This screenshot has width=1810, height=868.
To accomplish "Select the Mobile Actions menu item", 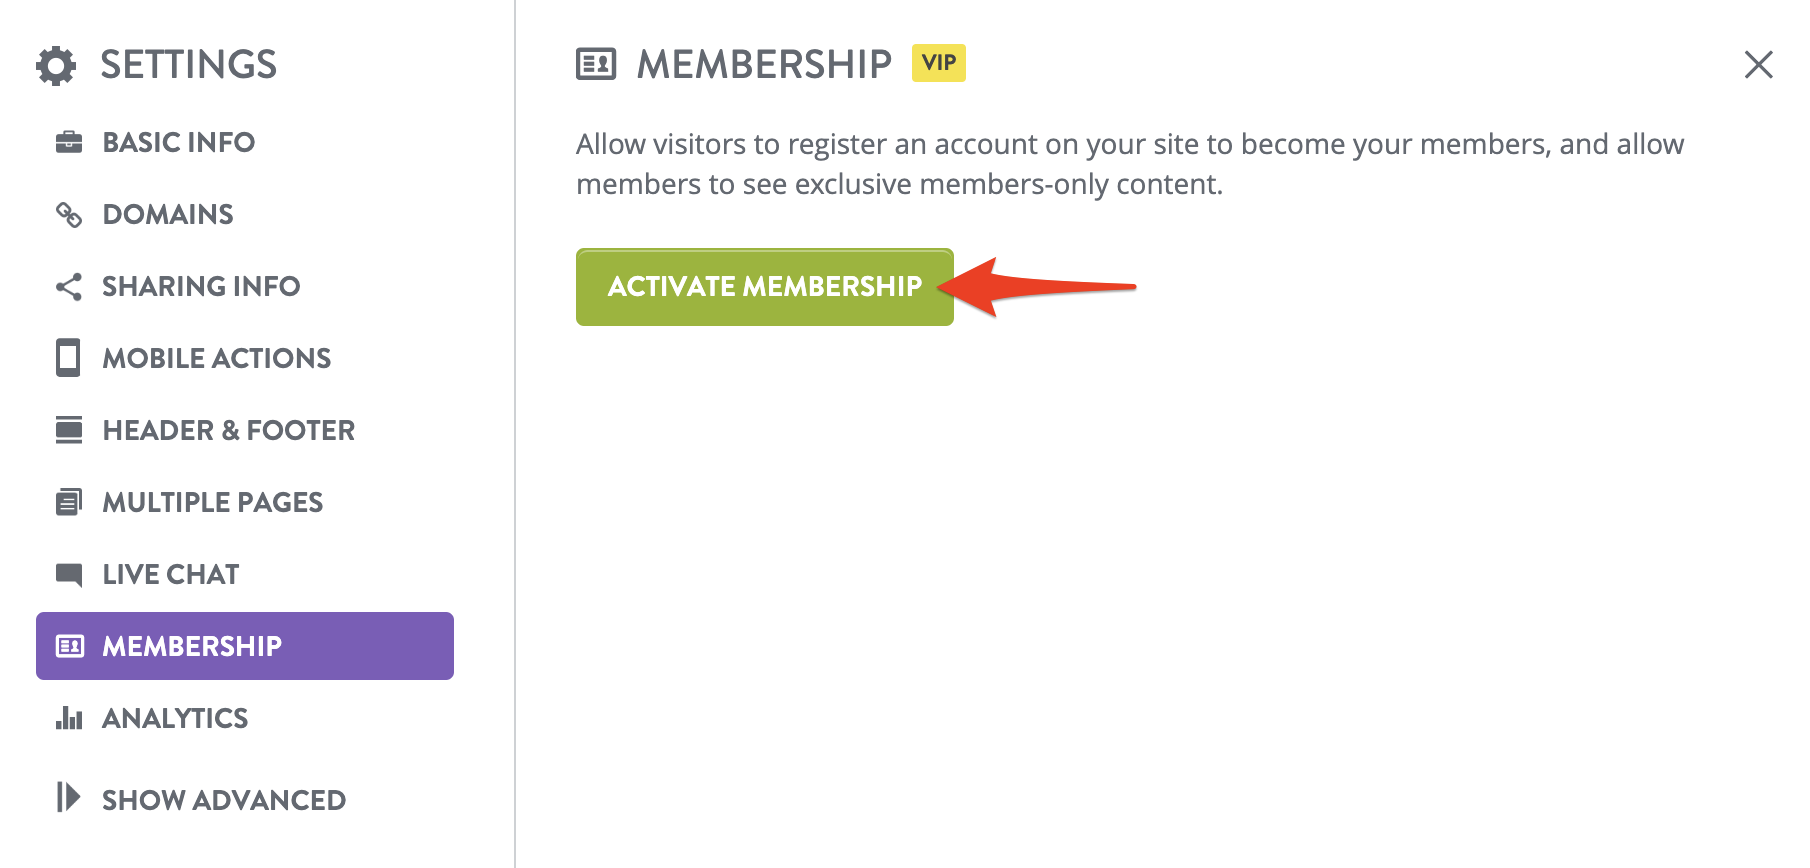I will tap(217, 358).
